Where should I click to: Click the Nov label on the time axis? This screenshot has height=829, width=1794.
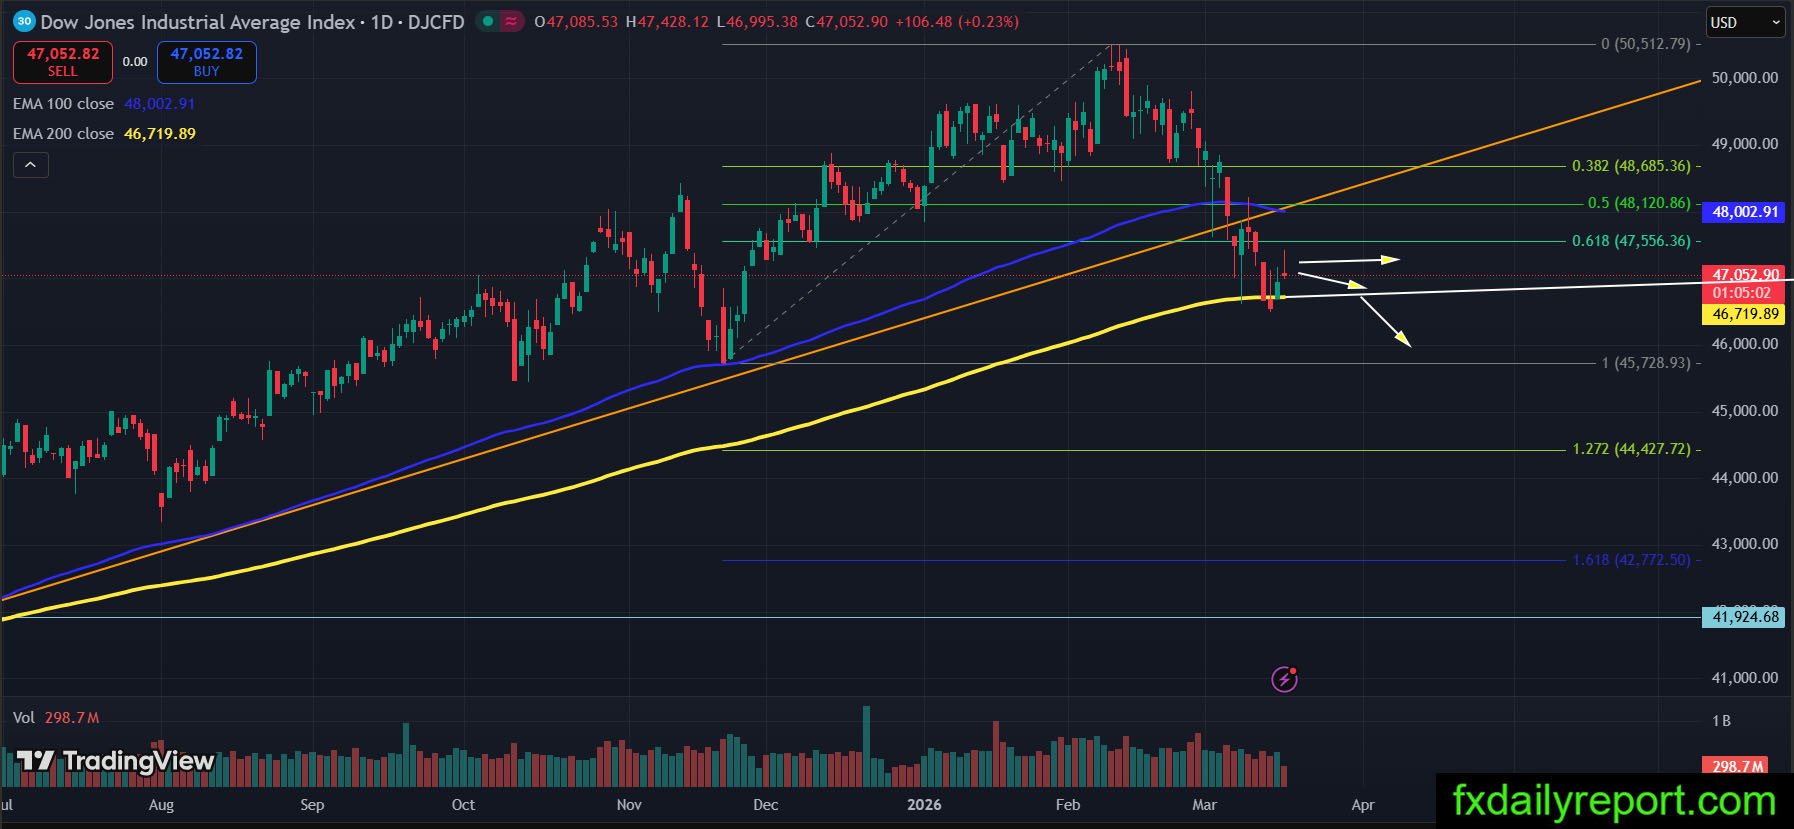coord(629,805)
